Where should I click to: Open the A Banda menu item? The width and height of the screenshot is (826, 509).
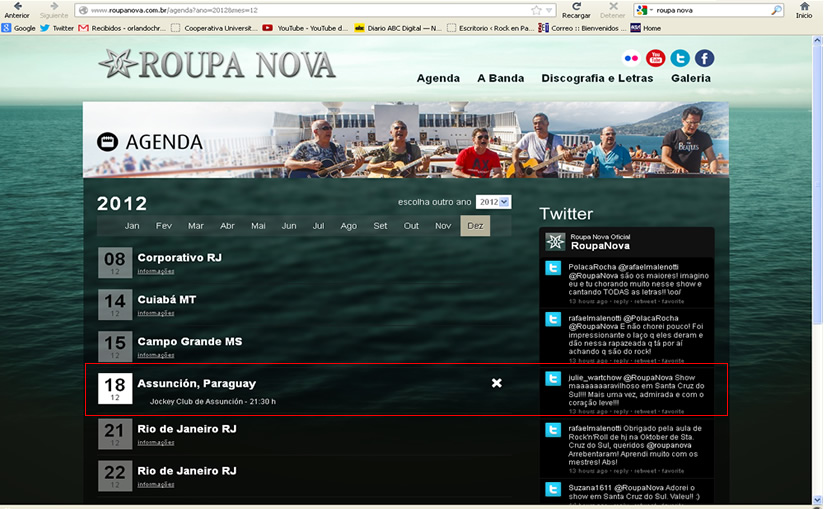pyautogui.click(x=500, y=78)
